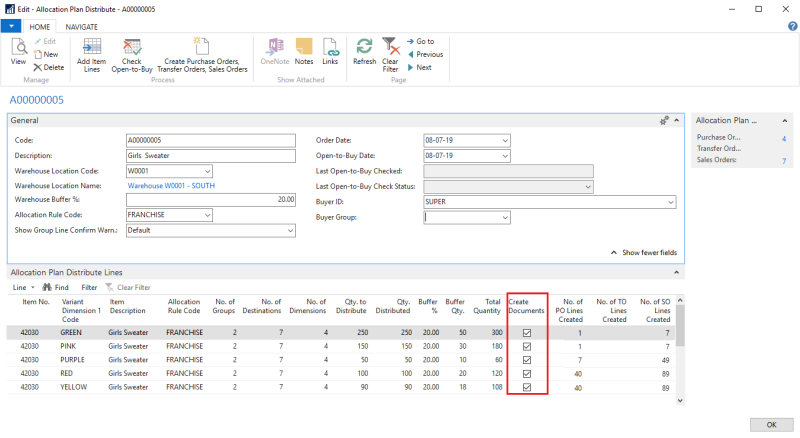Click the No. of SO Lines Created header
The height and width of the screenshot is (438, 800).
(656, 310)
